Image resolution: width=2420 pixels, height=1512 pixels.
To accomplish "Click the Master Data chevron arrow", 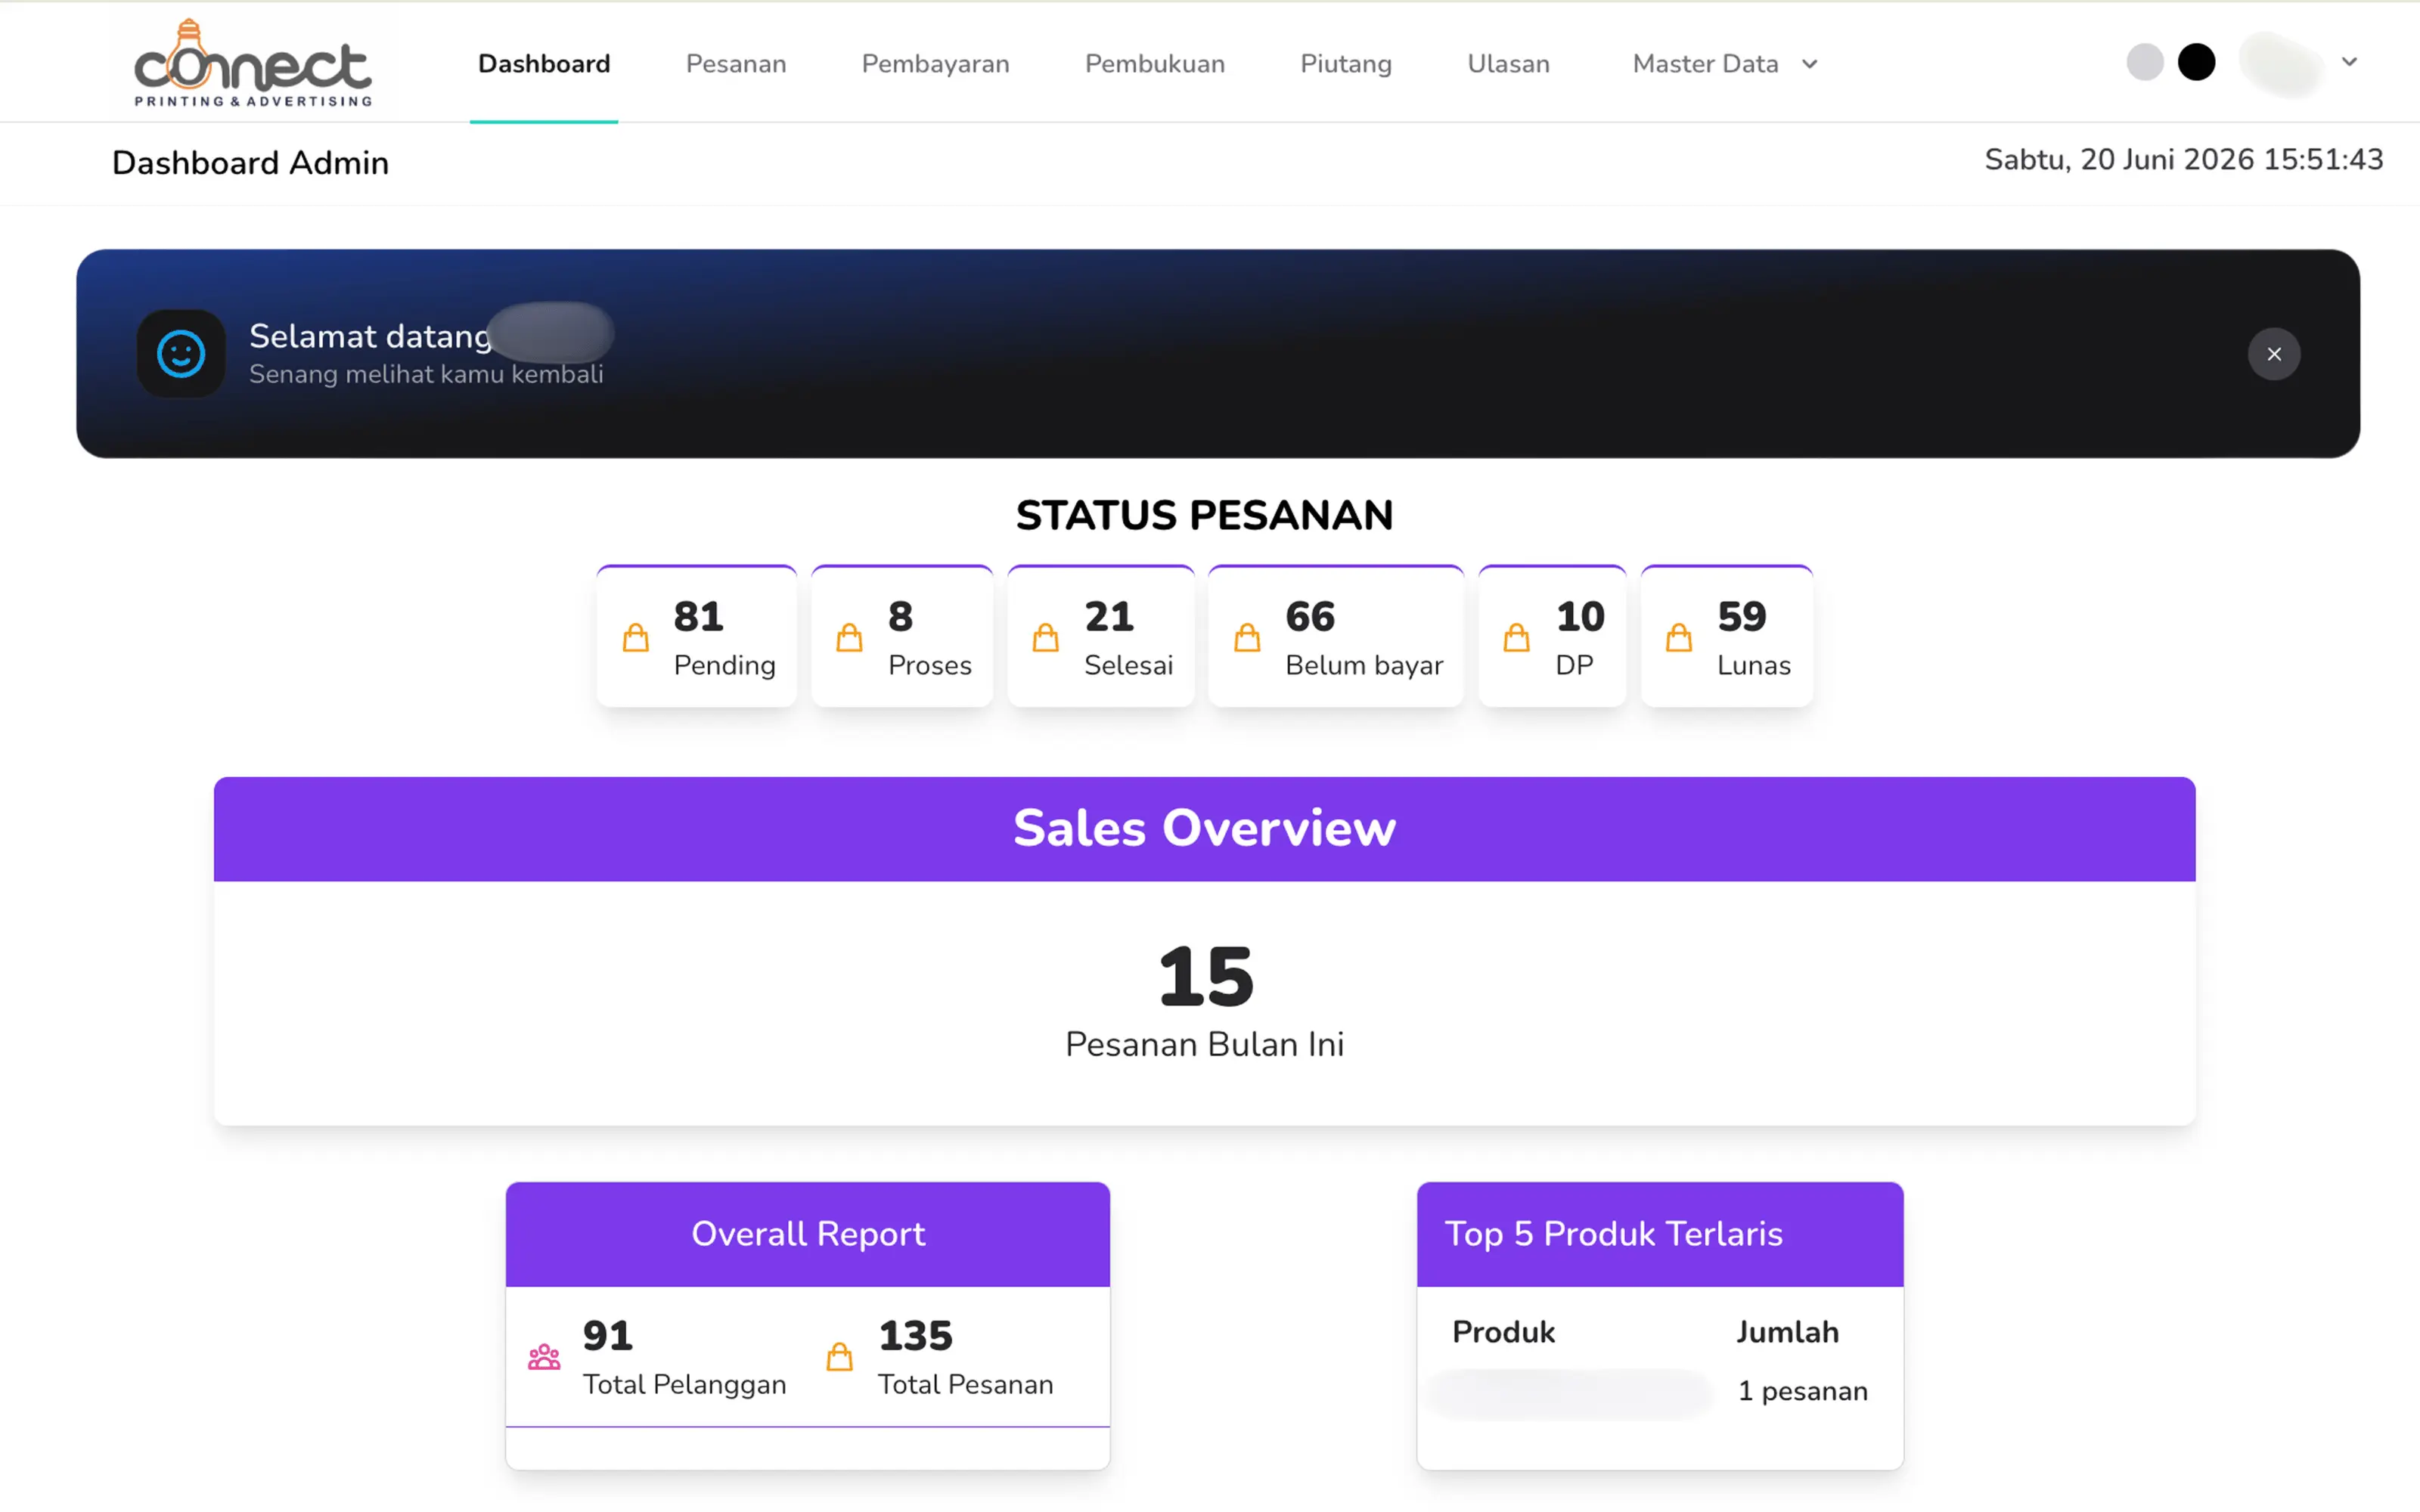I will click(1809, 64).
